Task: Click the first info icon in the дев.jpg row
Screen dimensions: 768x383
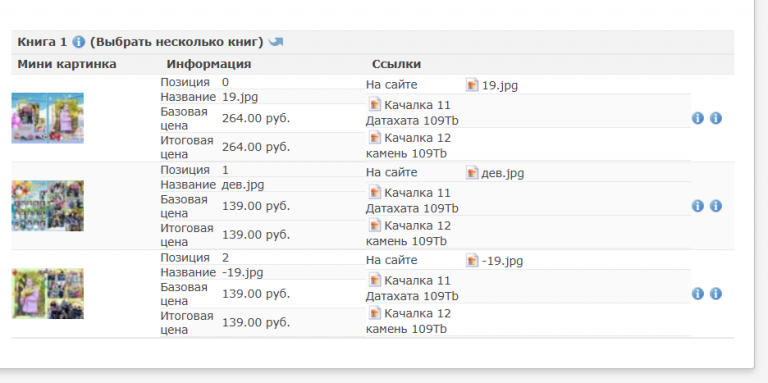Action: (x=697, y=206)
